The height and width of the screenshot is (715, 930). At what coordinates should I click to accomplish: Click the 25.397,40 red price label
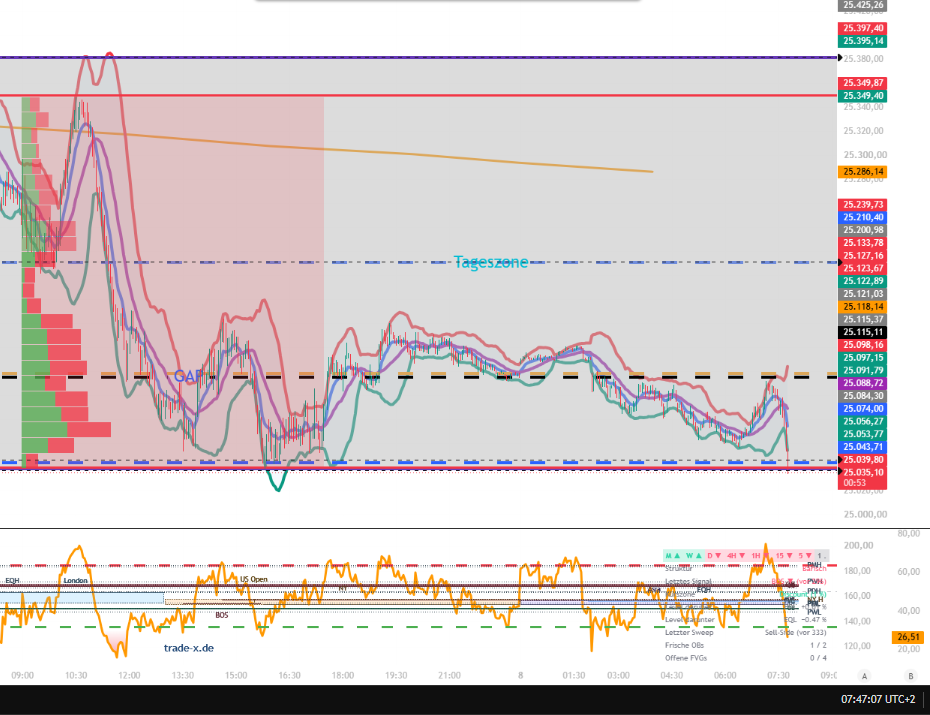point(862,28)
